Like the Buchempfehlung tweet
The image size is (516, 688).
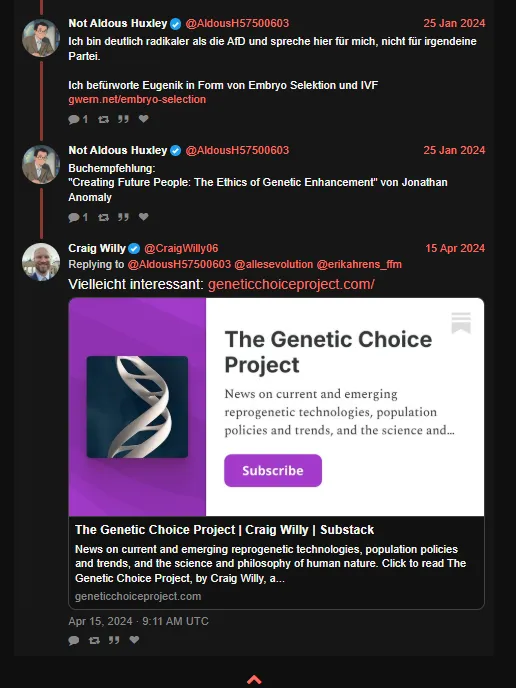coord(143,216)
